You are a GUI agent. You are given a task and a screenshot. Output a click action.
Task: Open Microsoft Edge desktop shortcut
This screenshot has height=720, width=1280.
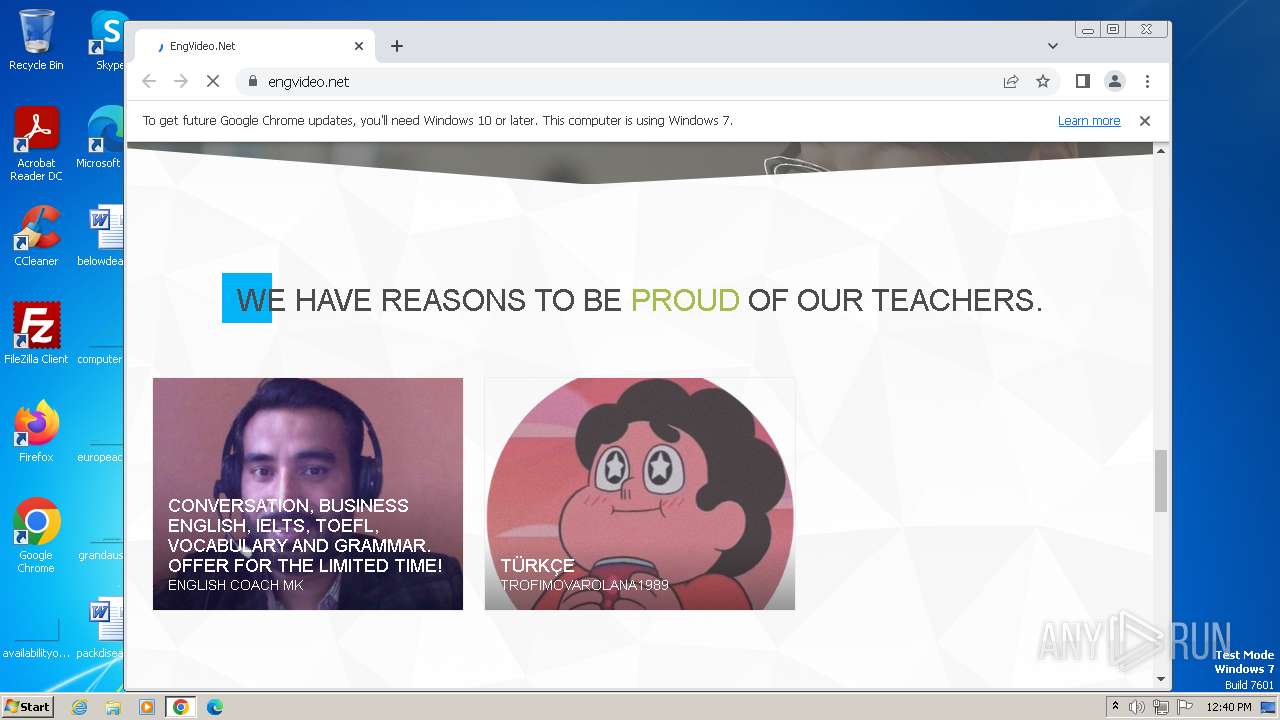coord(101,138)
